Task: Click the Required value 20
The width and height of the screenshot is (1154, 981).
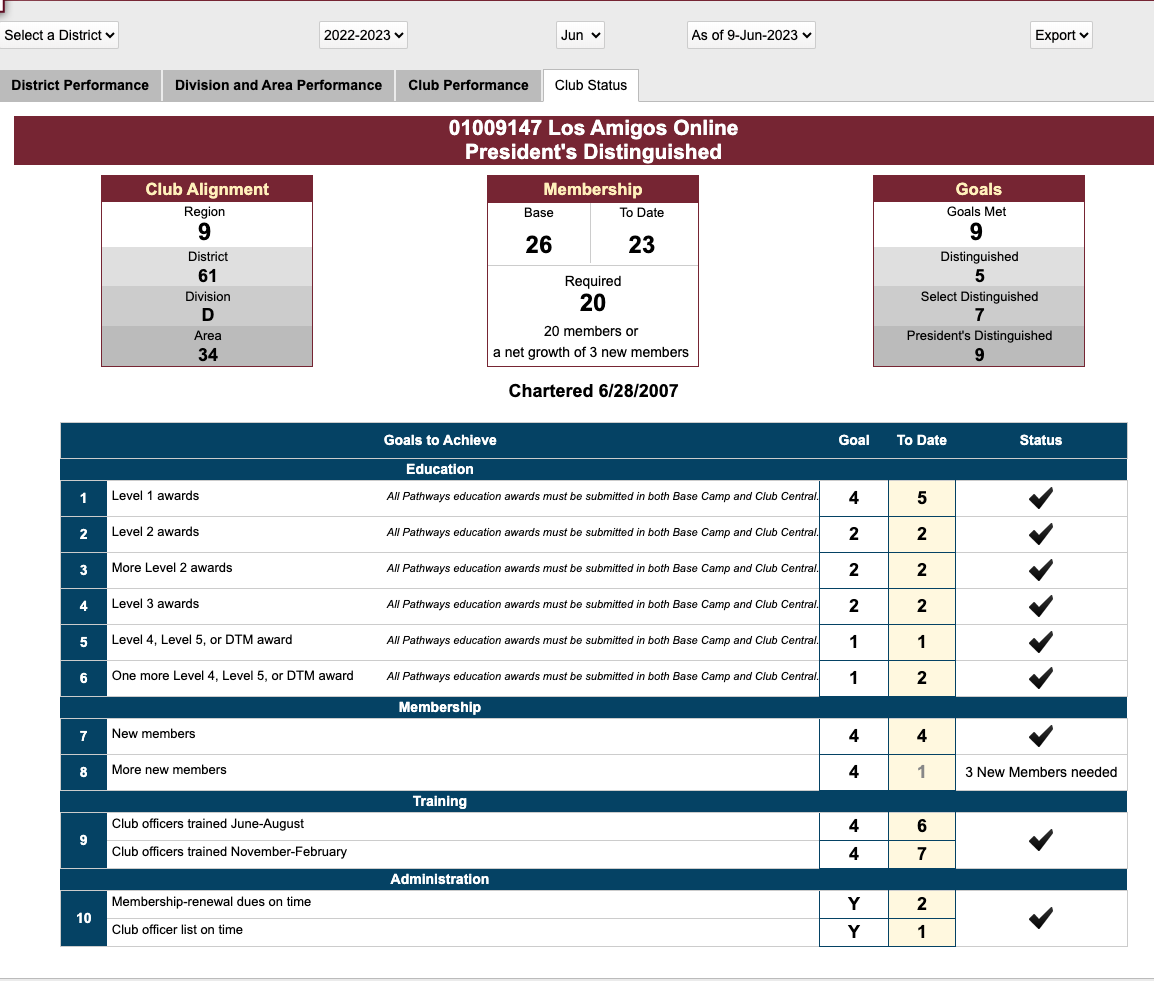Action: click(x=592, y=302)
